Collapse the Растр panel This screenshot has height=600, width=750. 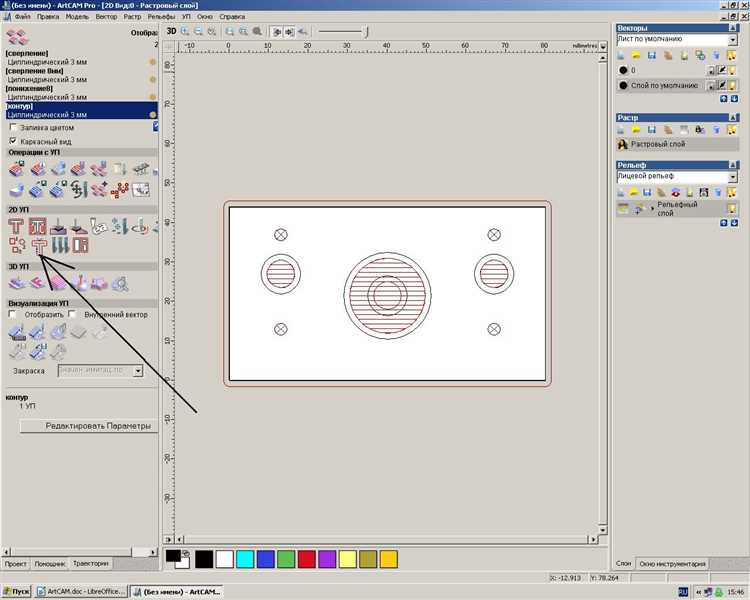click(733, 117)
